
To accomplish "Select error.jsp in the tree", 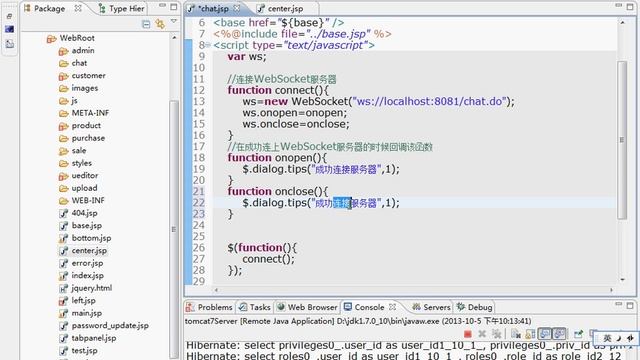I will (81, 263).
